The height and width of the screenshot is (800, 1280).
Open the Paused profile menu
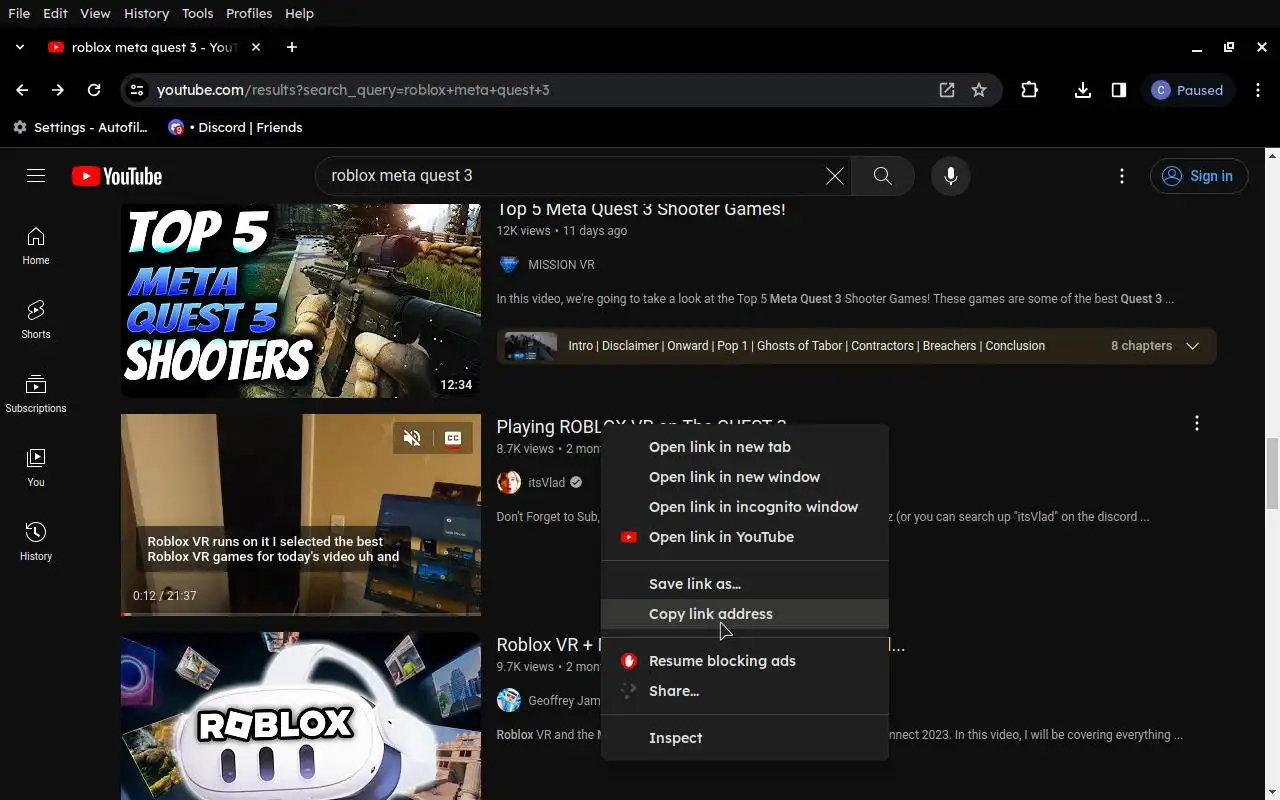click(1188, 90)
